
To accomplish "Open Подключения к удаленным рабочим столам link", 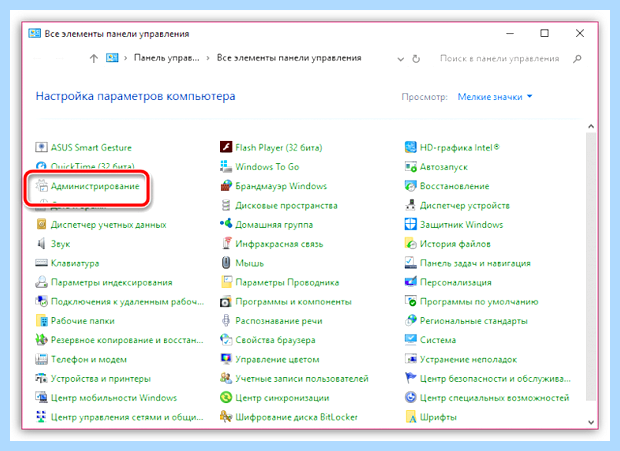I will (127, 302).
